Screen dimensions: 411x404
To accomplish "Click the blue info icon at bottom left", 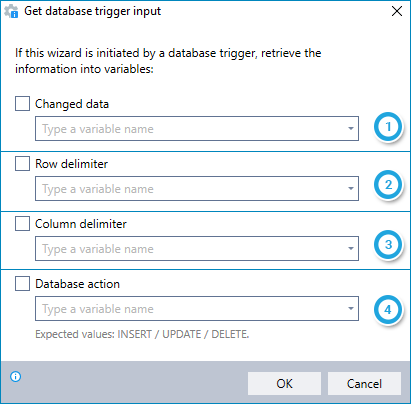I will (16, 377).
